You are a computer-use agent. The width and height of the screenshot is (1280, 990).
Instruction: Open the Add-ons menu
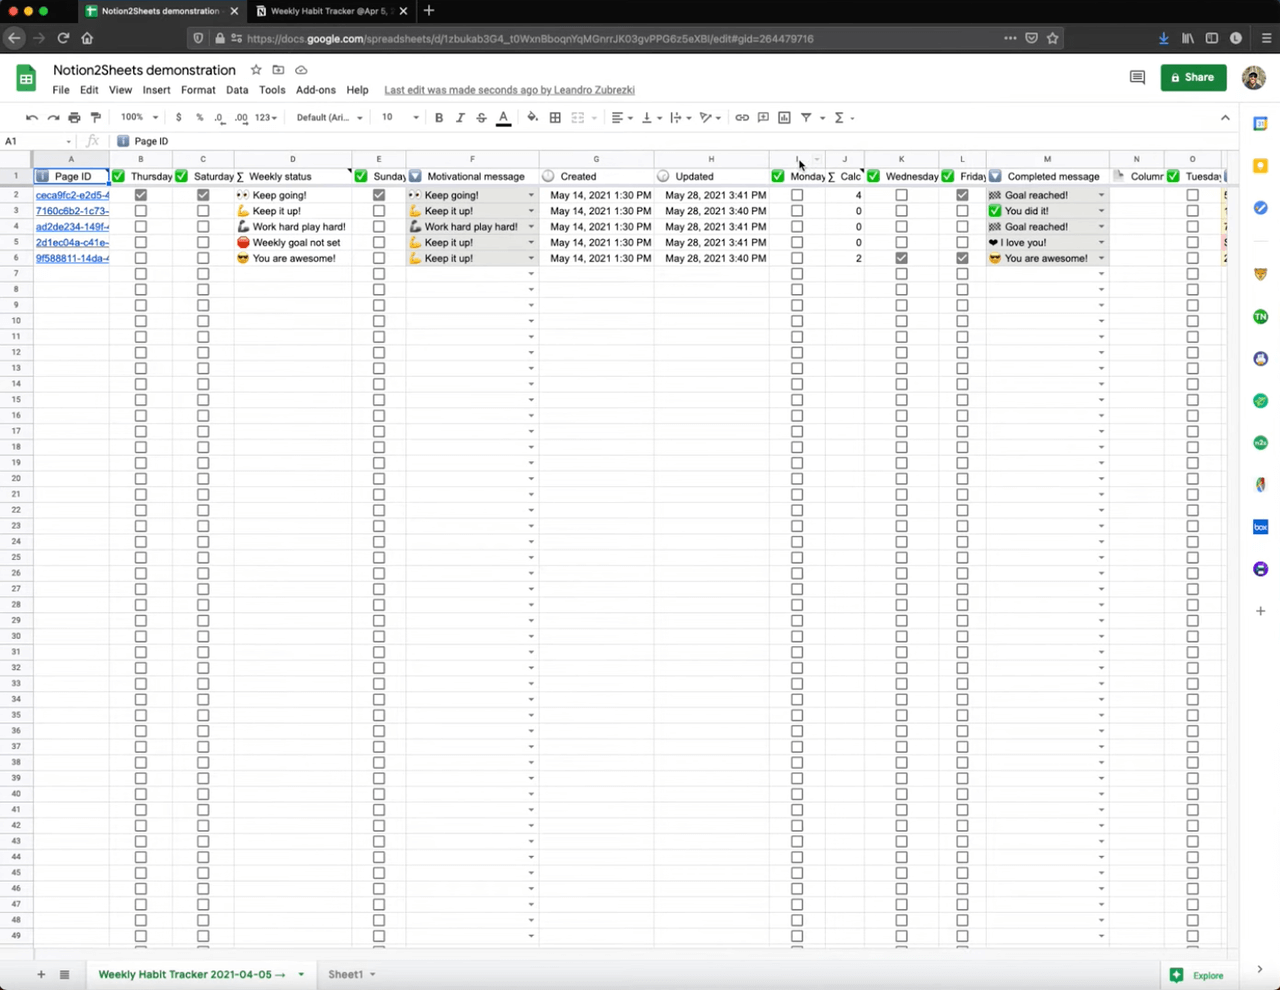(x=316, y=90)
